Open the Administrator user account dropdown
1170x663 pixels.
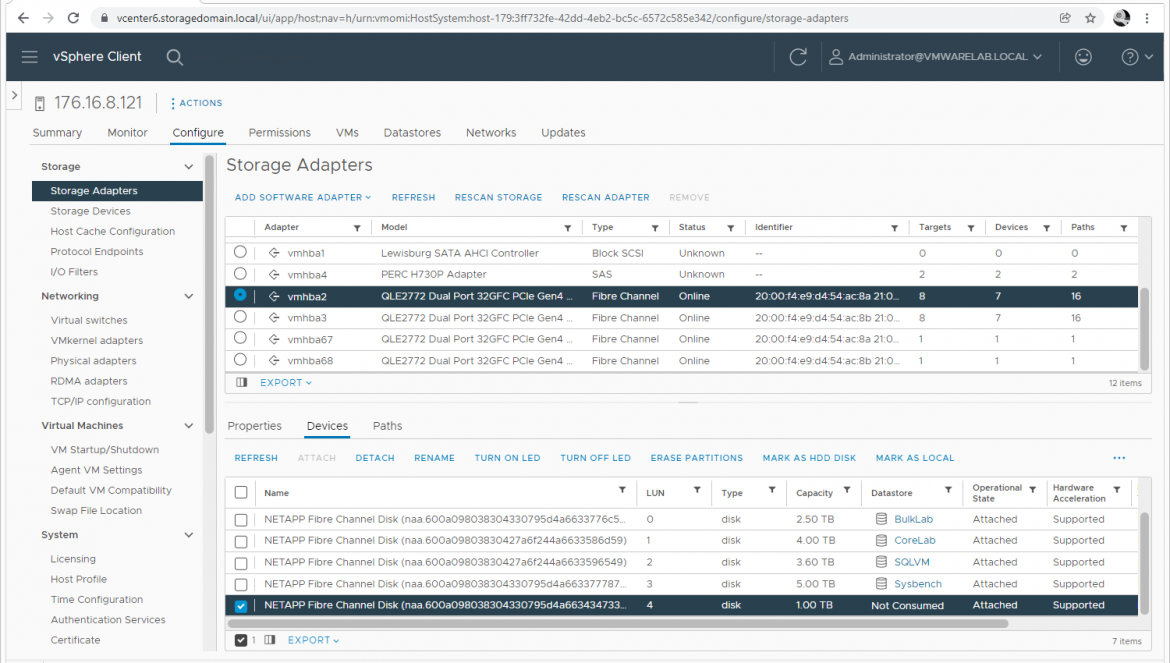click(936, 57)
